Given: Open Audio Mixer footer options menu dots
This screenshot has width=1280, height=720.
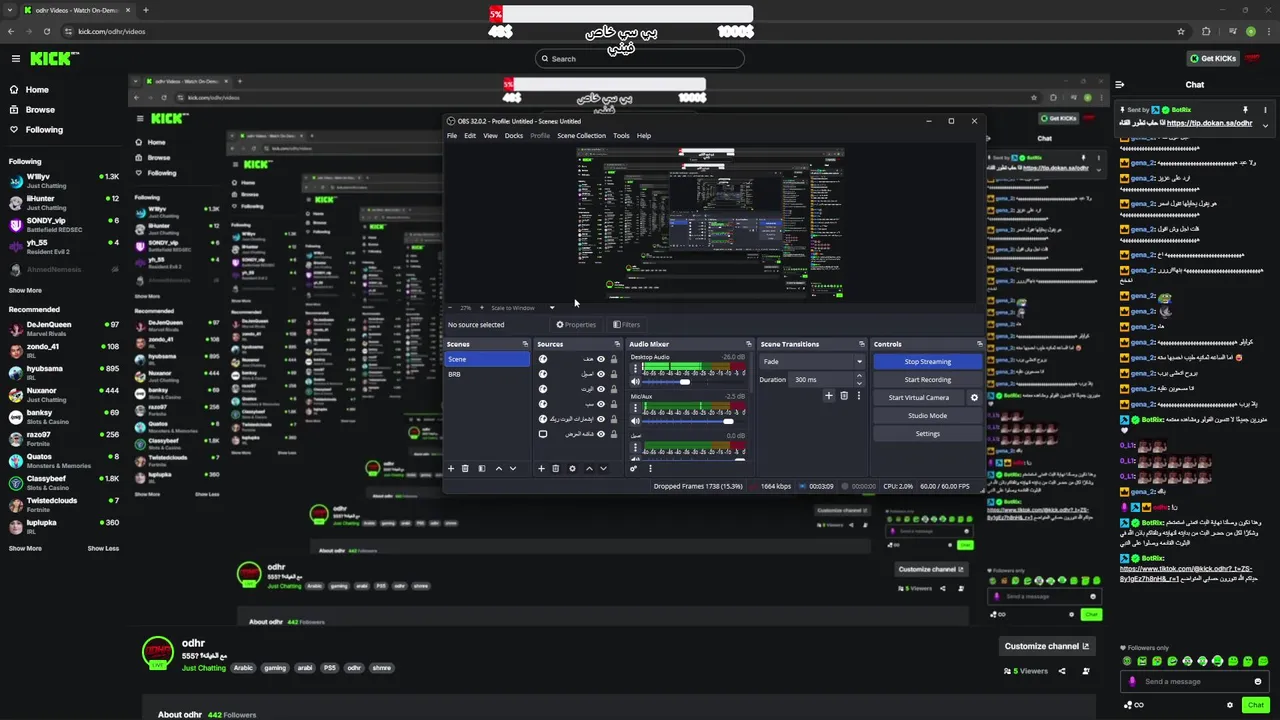Looking at the screenshot, I should (x=650, y=468).
